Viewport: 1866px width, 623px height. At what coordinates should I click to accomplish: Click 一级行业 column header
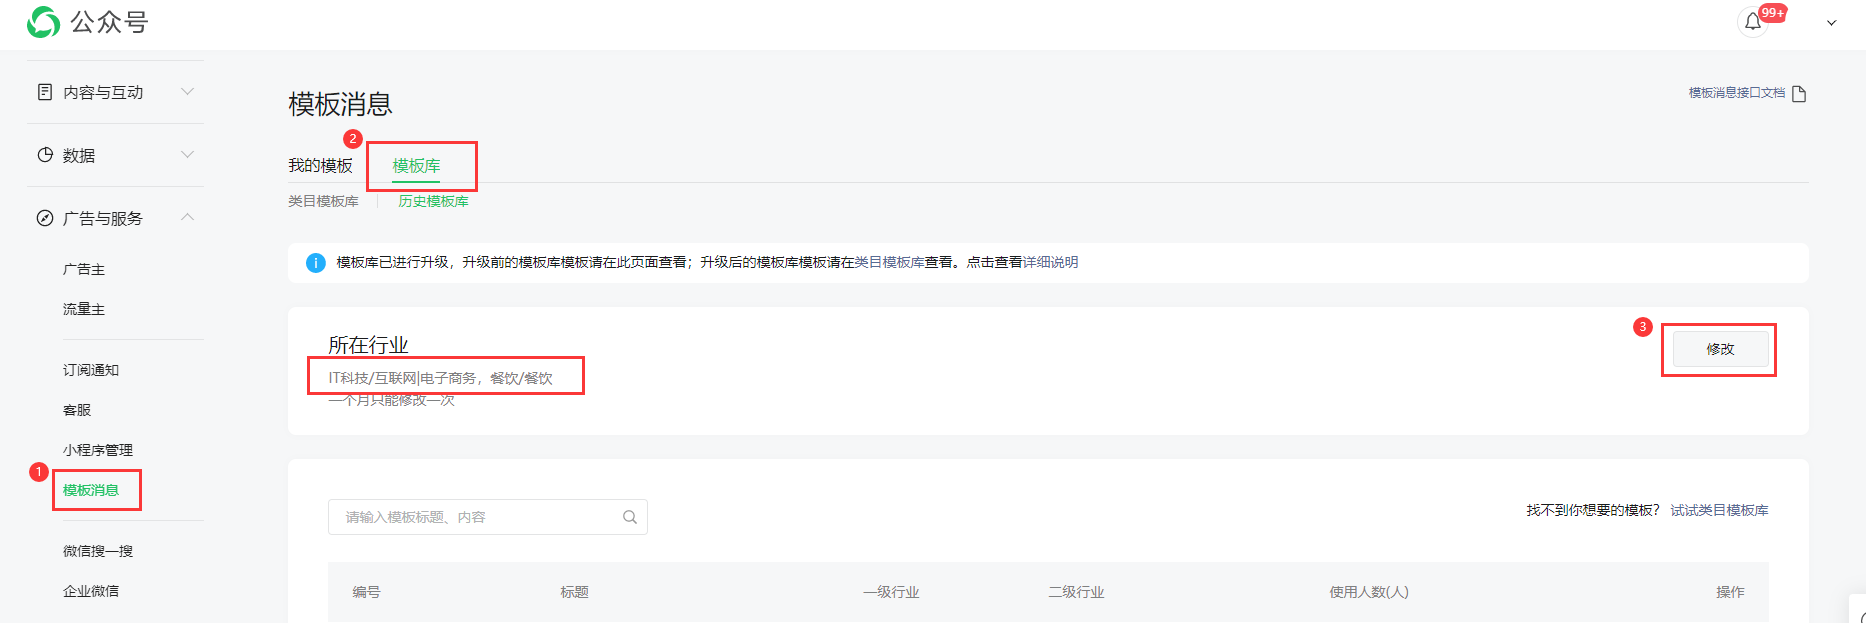pyautogui.click(x=891, y=592)
